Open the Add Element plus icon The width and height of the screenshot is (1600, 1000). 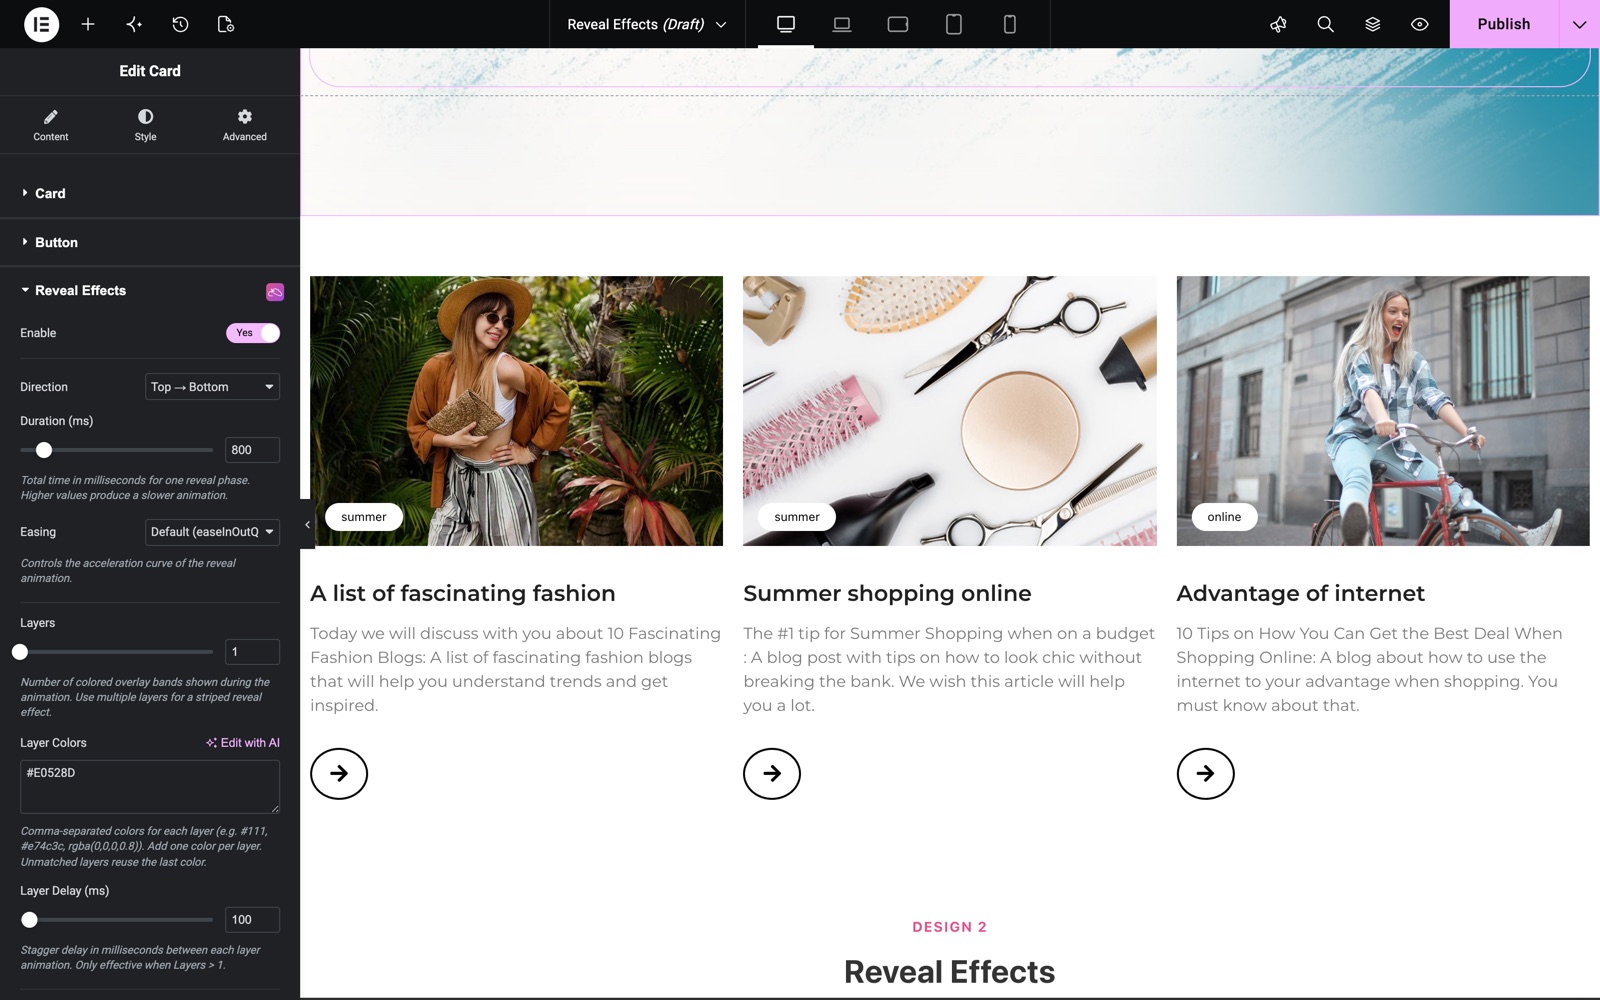[88, 24]
